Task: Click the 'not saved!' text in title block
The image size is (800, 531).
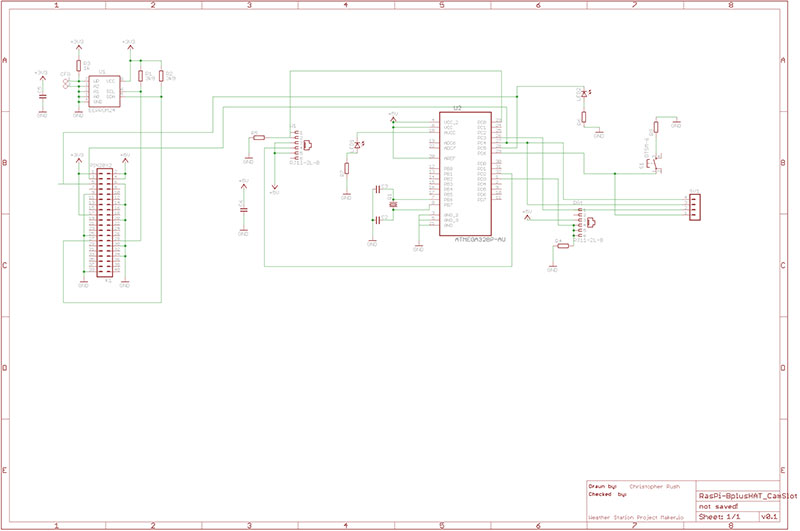Action: coord(717,507)
